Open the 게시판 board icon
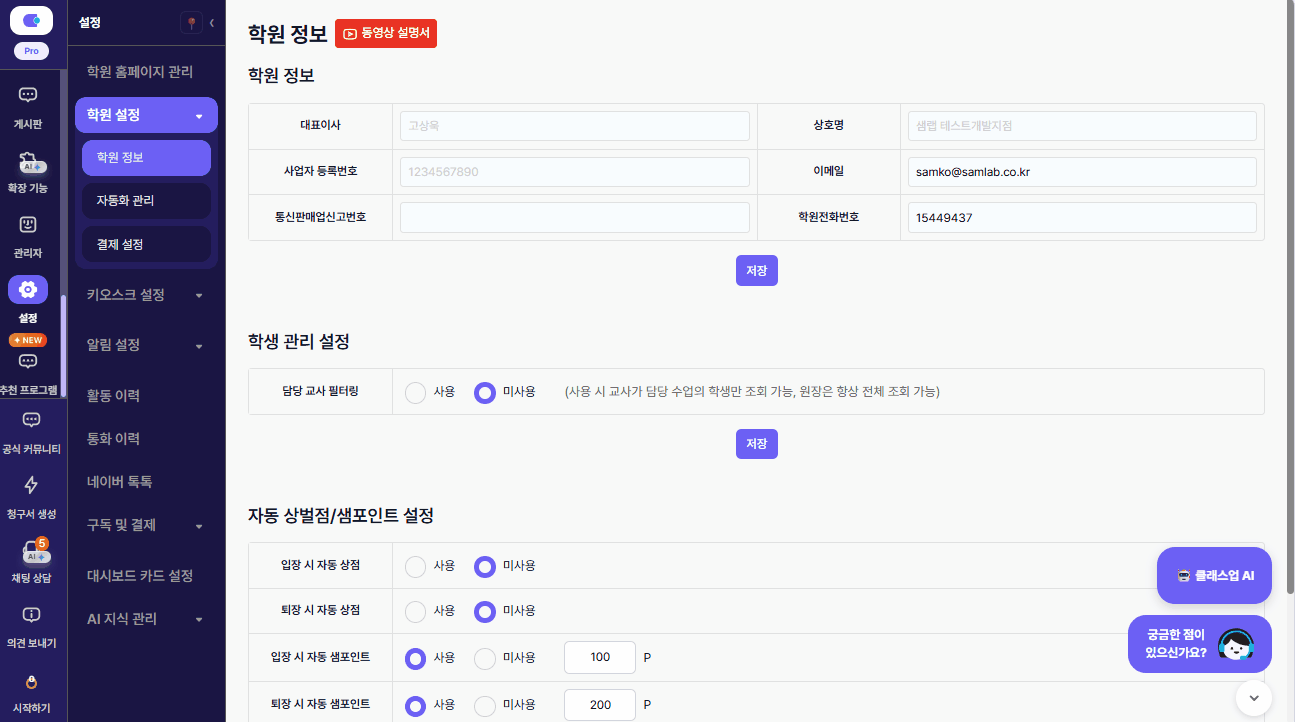The width and height of the screenshot is (1295, 722). 28,95
